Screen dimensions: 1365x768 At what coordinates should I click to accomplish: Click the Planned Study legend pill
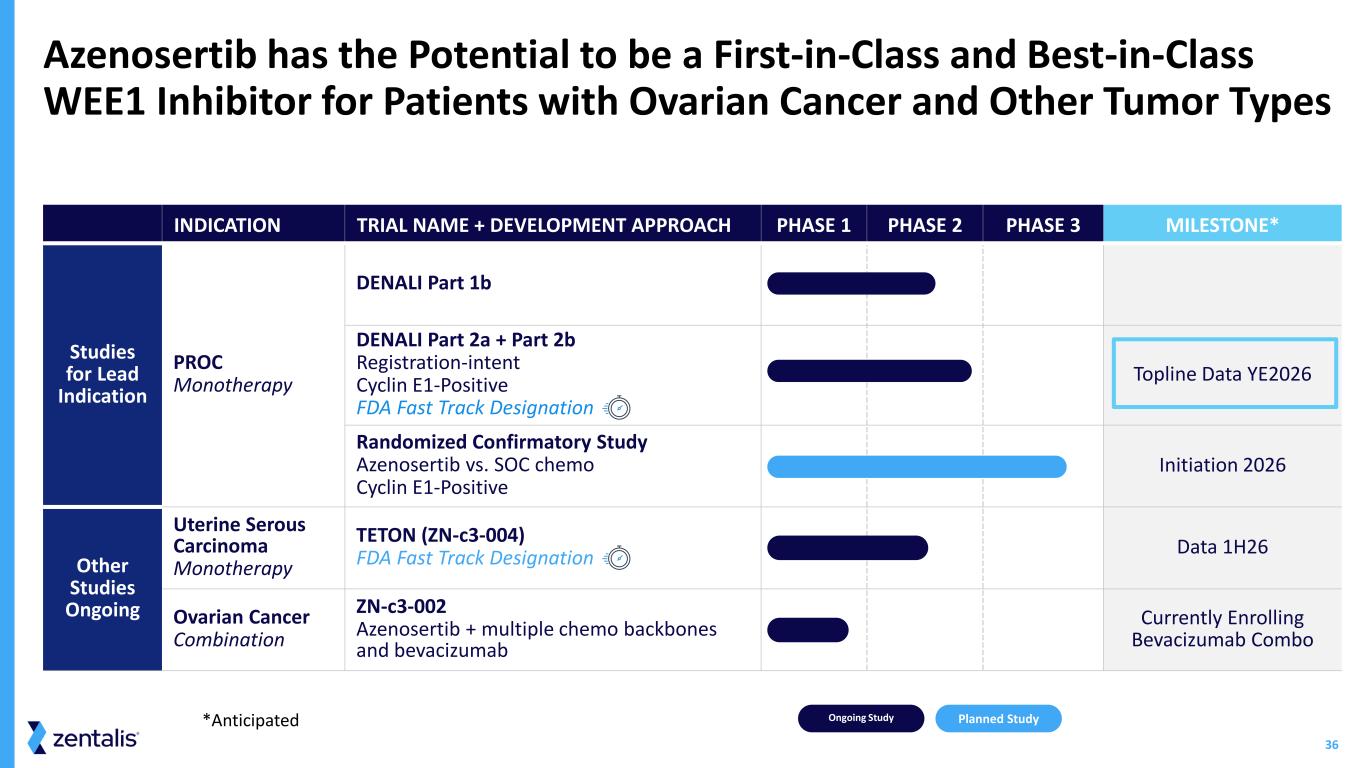[997, 719]
